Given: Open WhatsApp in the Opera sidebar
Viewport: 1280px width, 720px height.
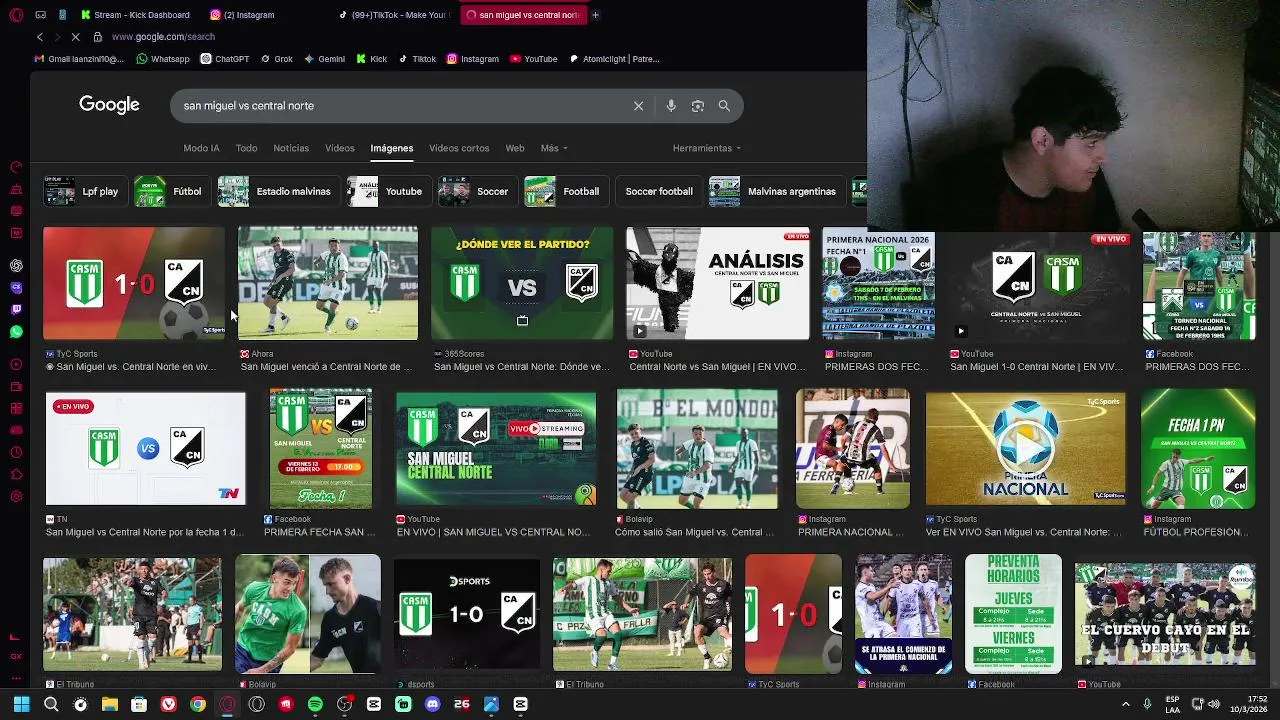Looking at the screenshot, I should (x=16, y=331).
